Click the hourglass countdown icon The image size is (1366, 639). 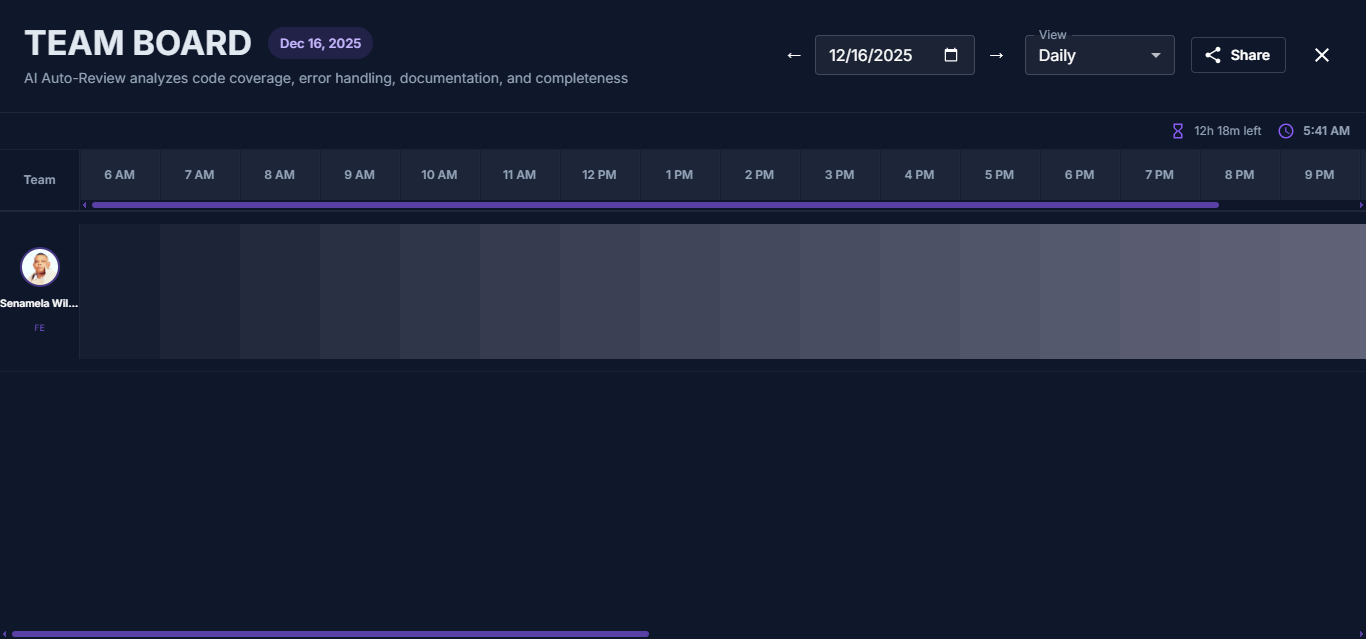1178,130
